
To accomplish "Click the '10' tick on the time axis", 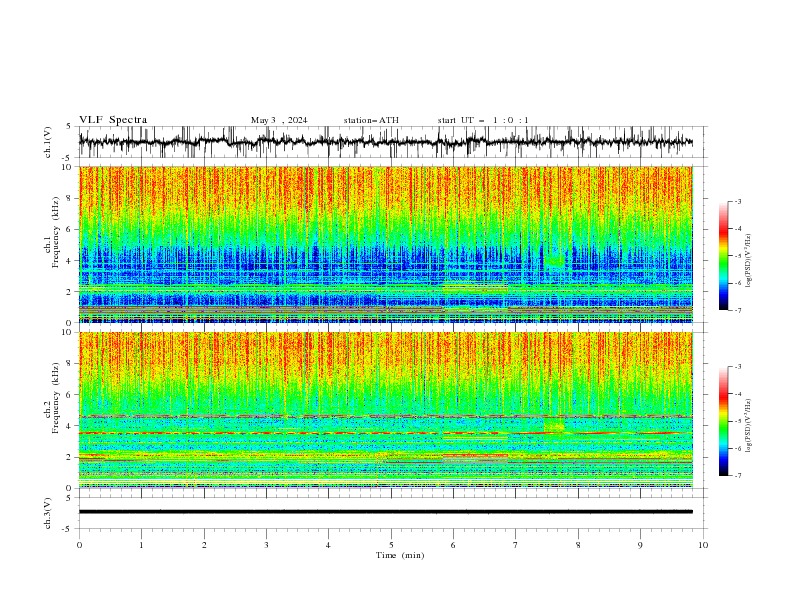I will click(703, 545).
